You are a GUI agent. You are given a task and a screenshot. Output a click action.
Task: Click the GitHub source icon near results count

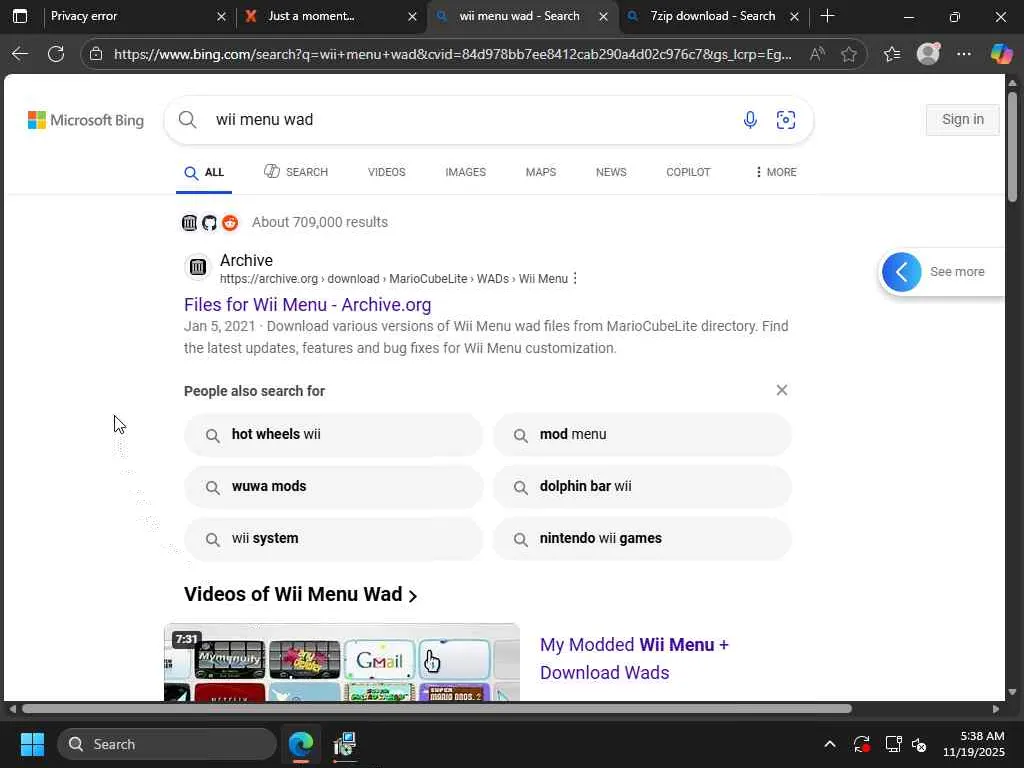click(x=209, y=223)
